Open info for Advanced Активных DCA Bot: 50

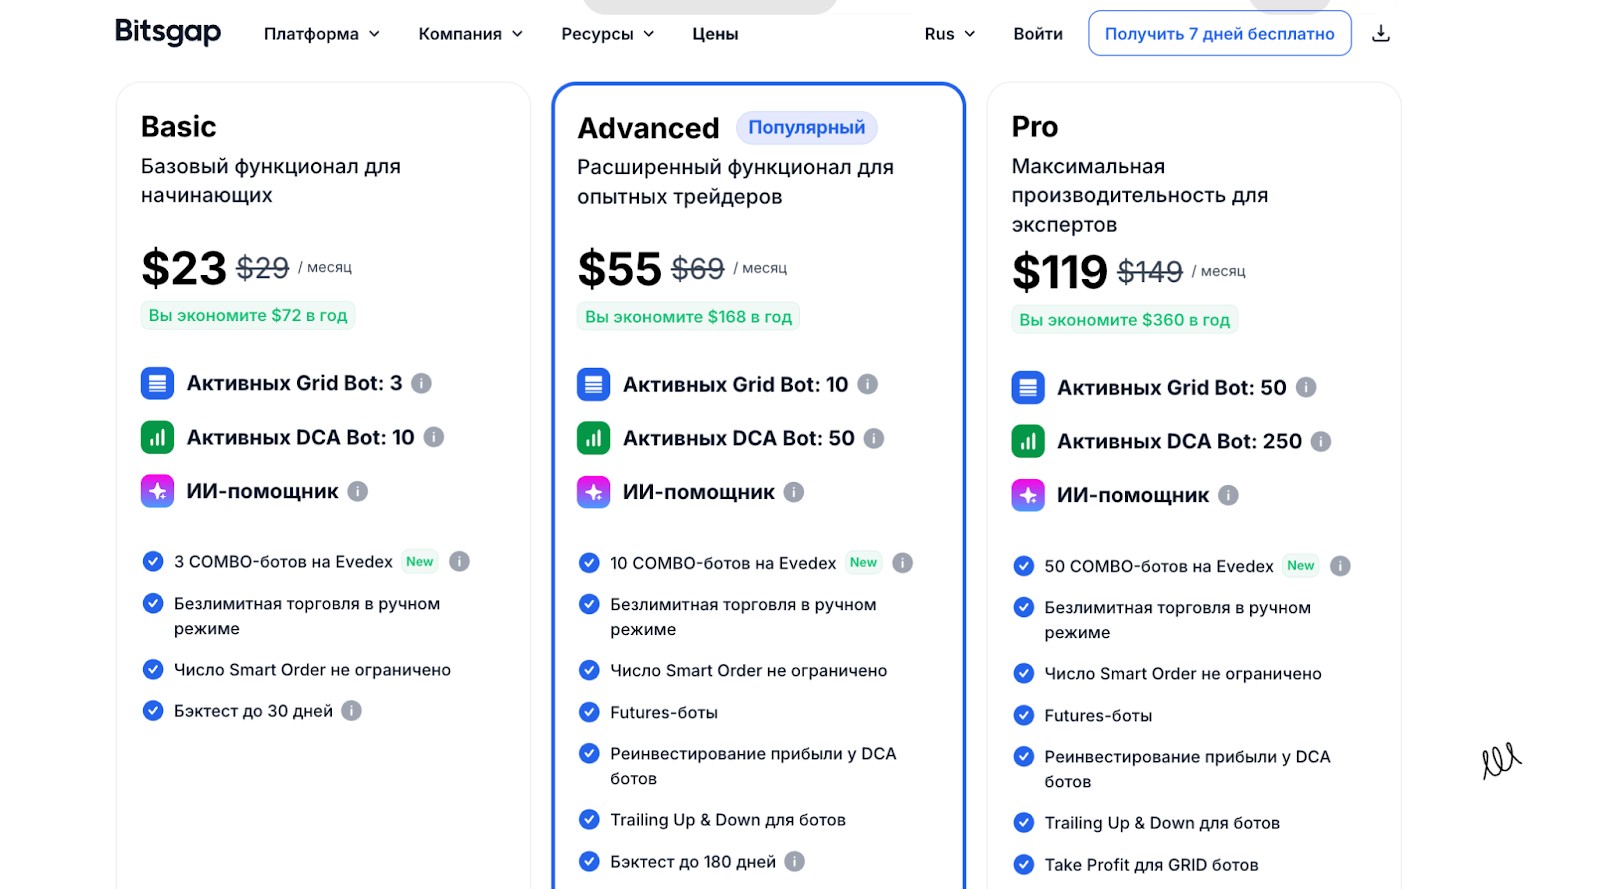[874, 438]
